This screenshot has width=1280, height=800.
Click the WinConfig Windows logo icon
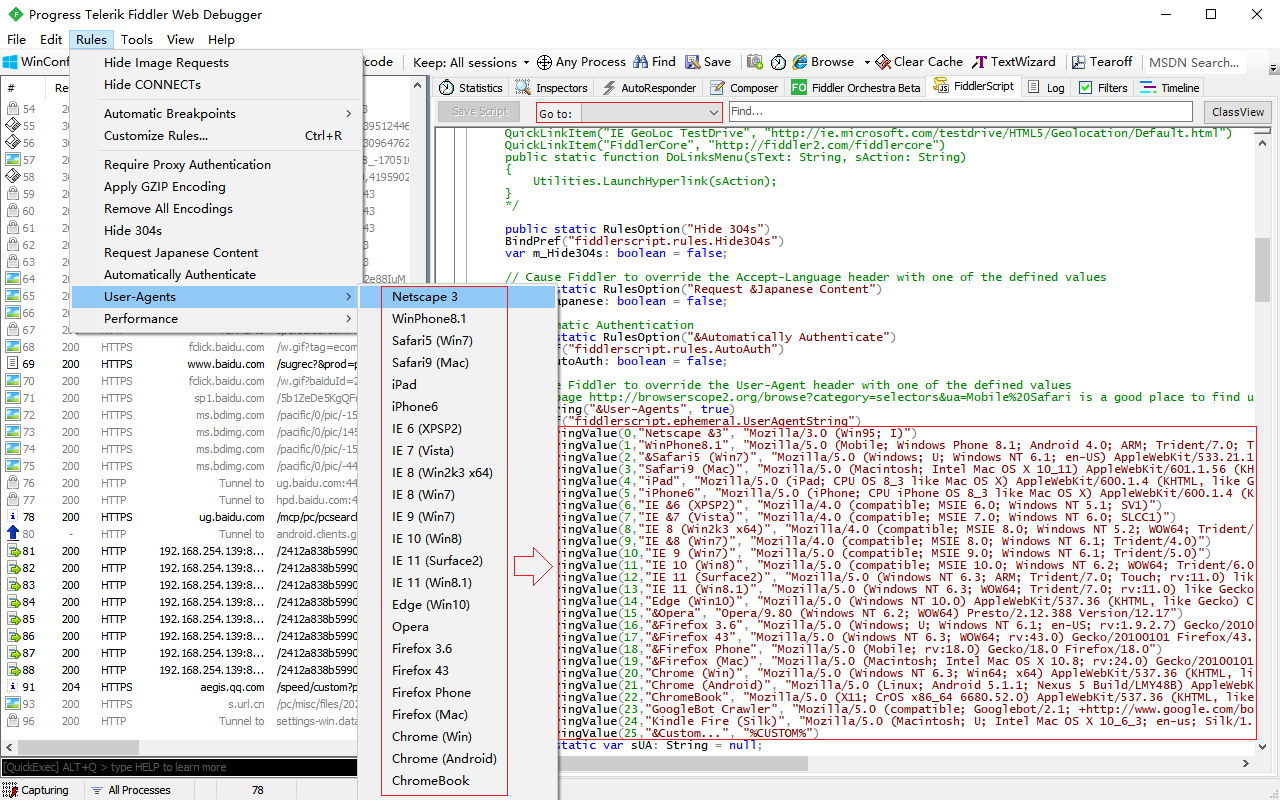pos(10,62)
